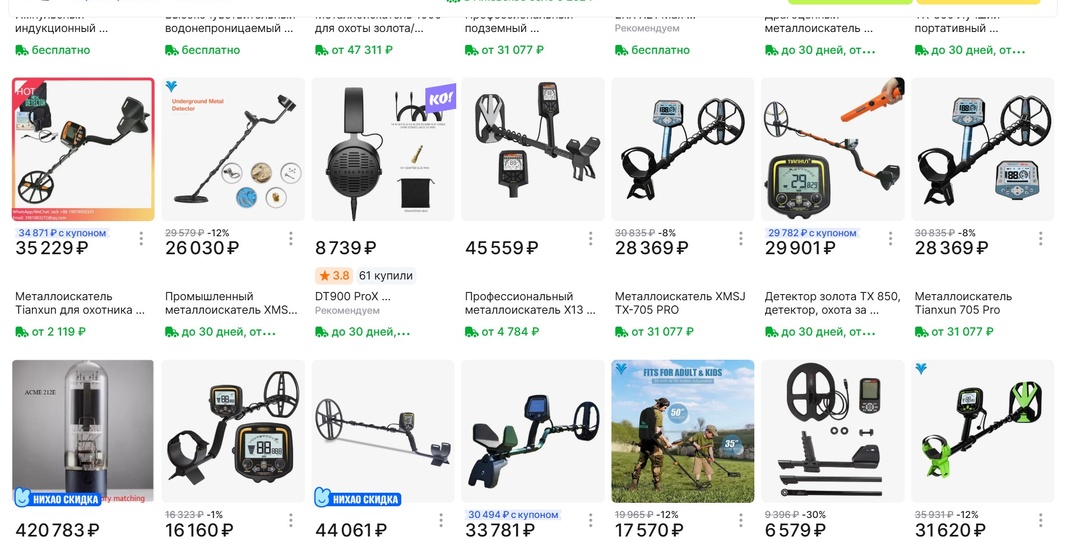Image resolution: width=1080 pixels, height=540 pixels.
Task: Open three-dot menu for 35 229 ₽ Tianxun detector
Action: click(141, 238)
